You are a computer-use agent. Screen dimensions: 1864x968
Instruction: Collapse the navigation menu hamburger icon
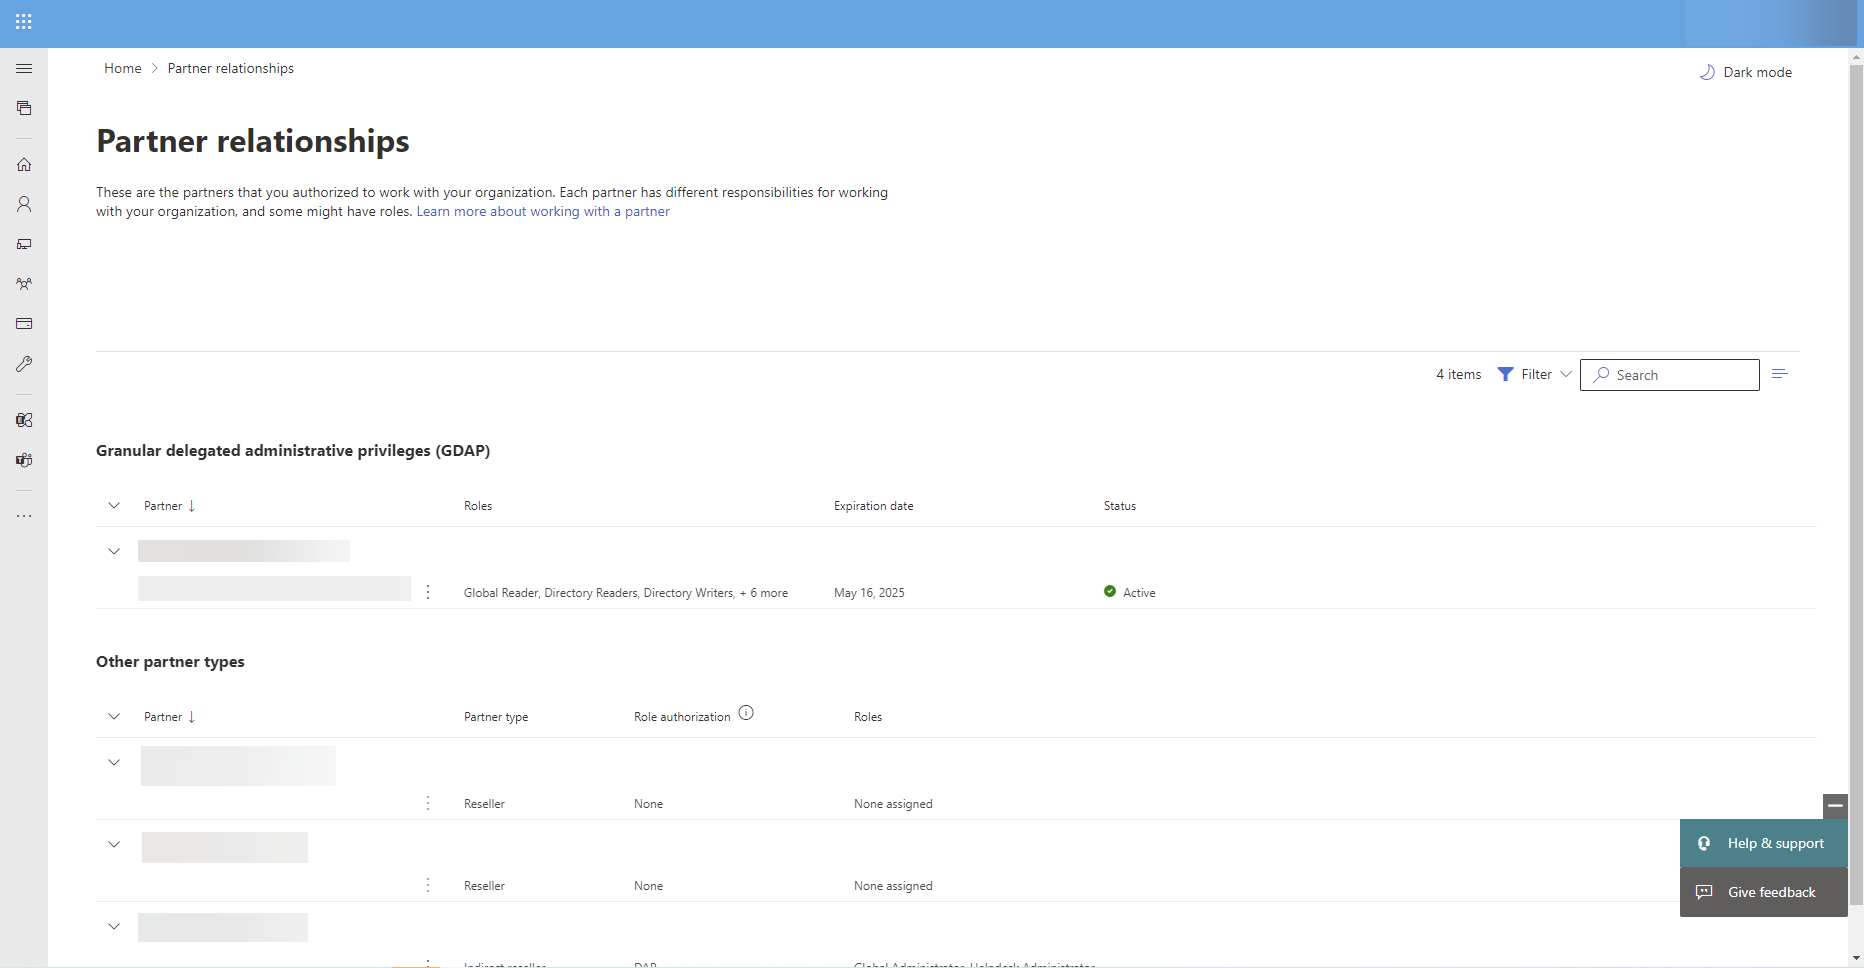(24, 68)
